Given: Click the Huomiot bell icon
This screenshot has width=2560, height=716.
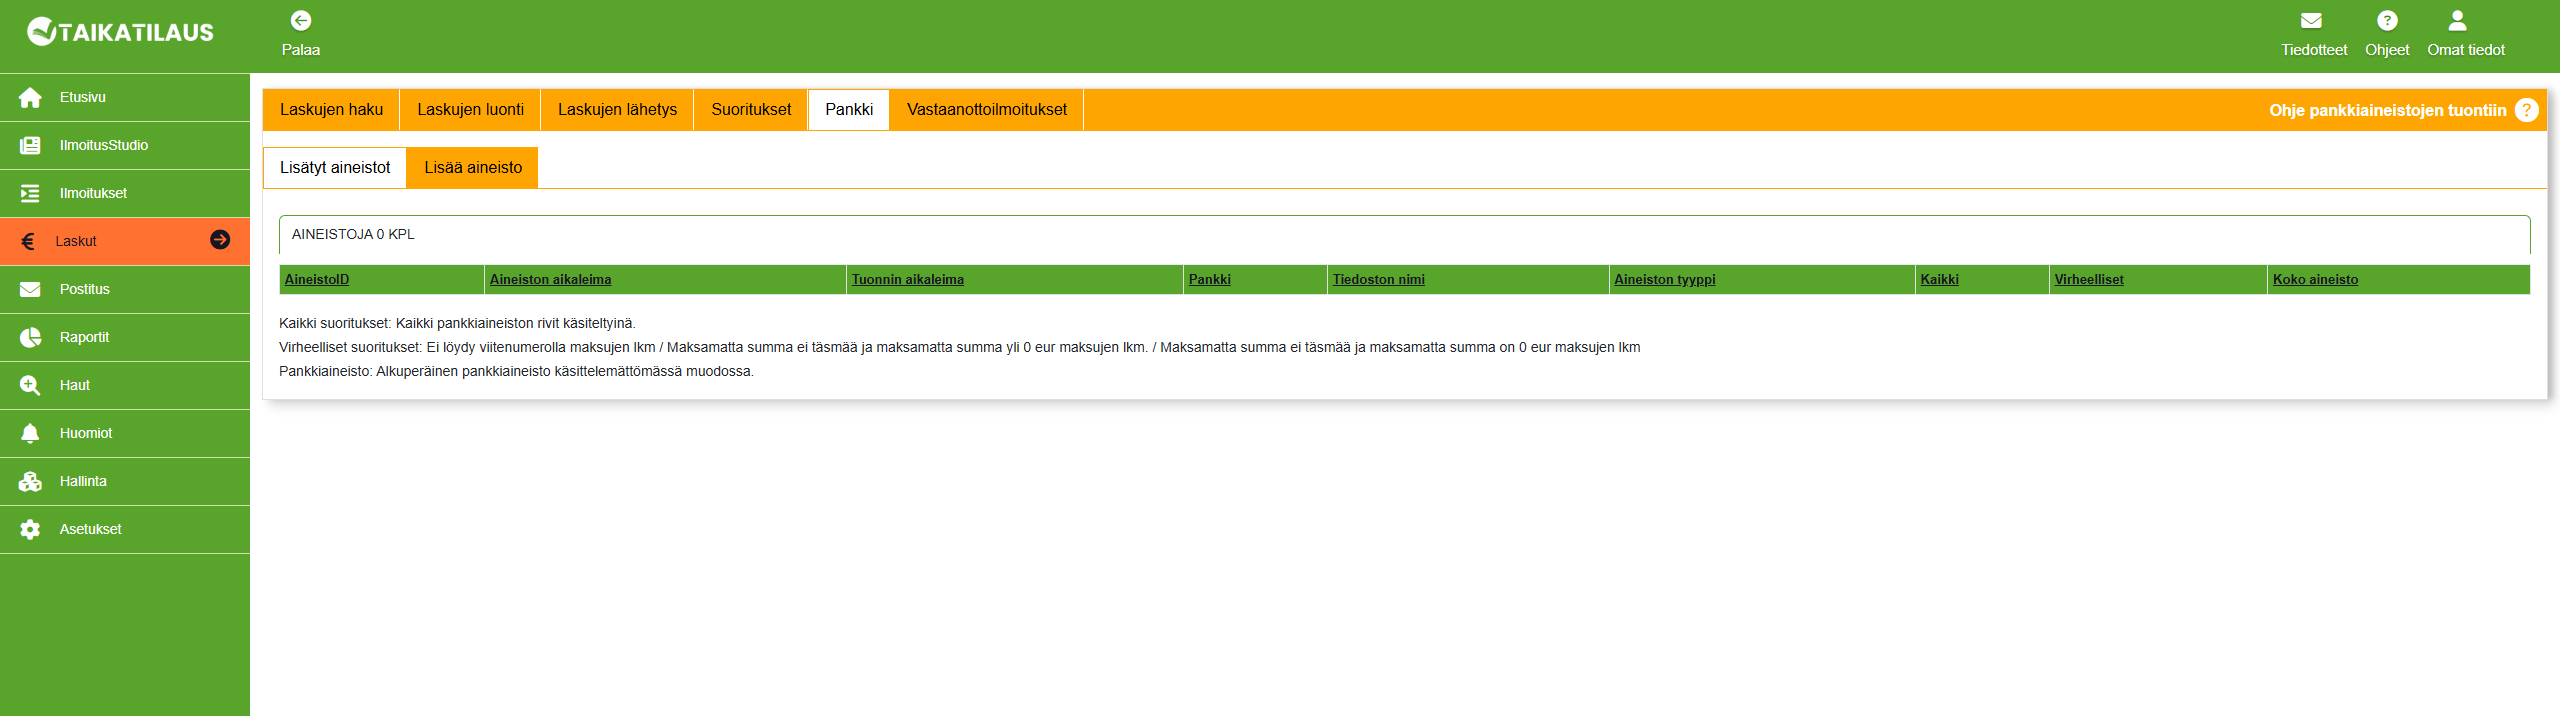Looking at the screenshot, I should 30,434.
